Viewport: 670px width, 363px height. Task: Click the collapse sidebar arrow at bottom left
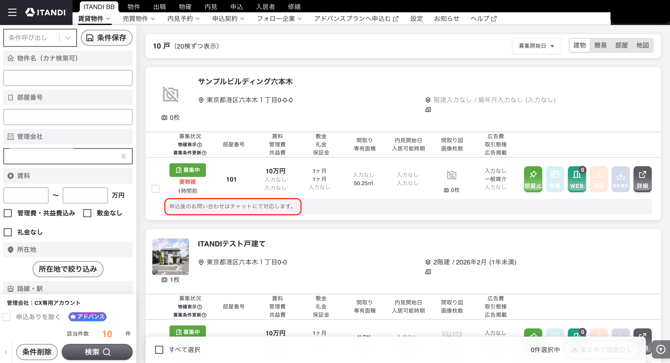click(x=6, y=352)
